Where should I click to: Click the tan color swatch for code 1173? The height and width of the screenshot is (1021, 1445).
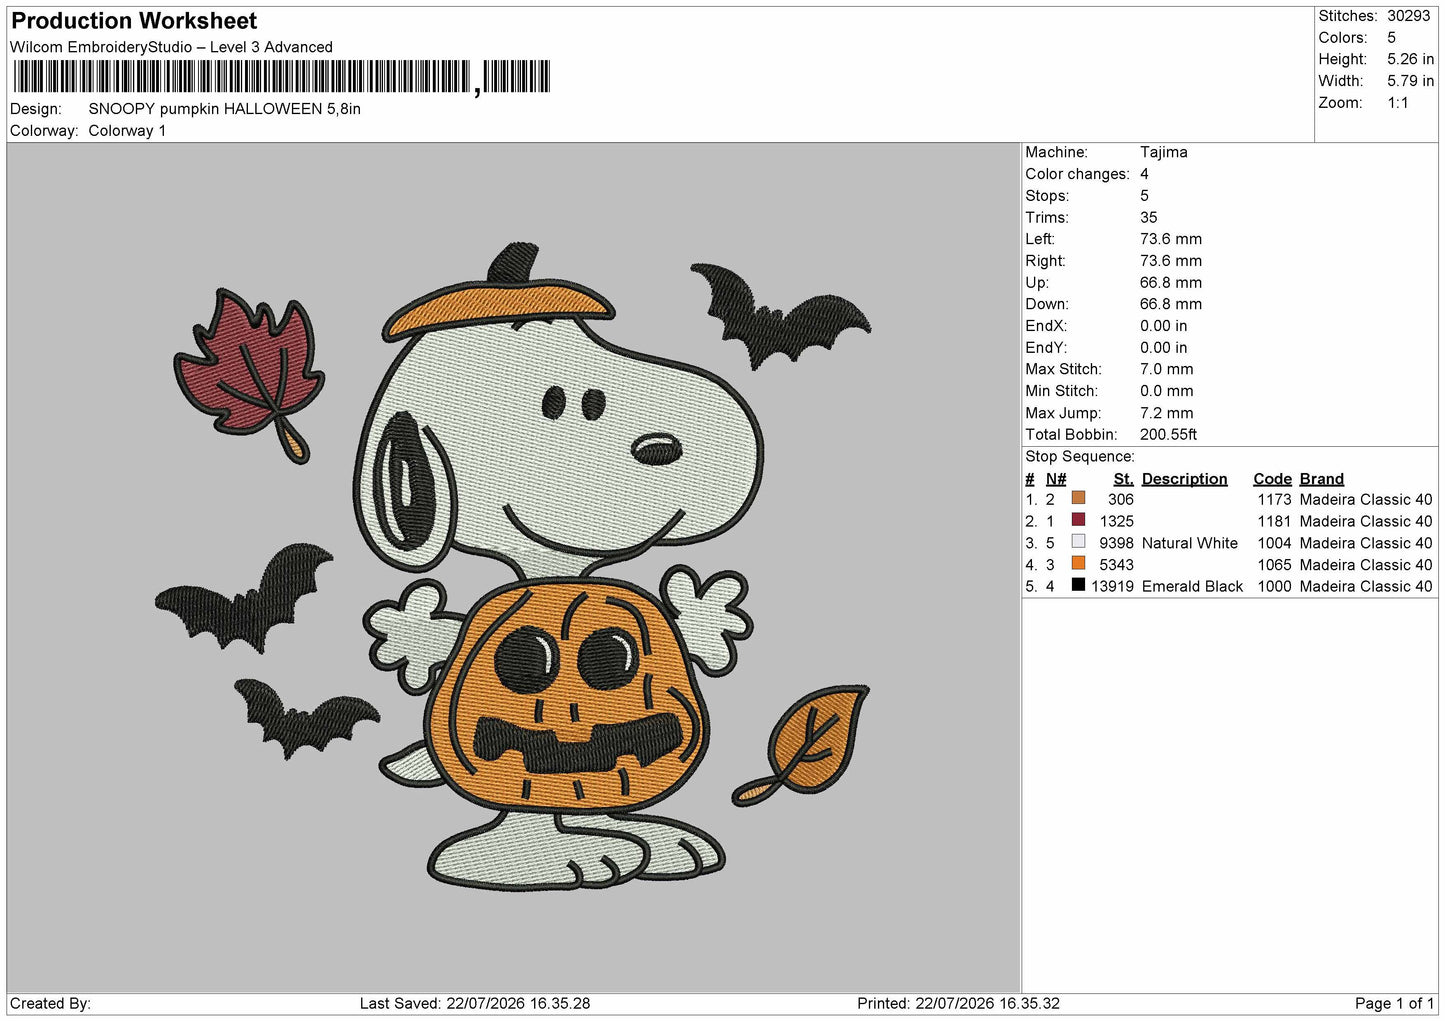1078,498
